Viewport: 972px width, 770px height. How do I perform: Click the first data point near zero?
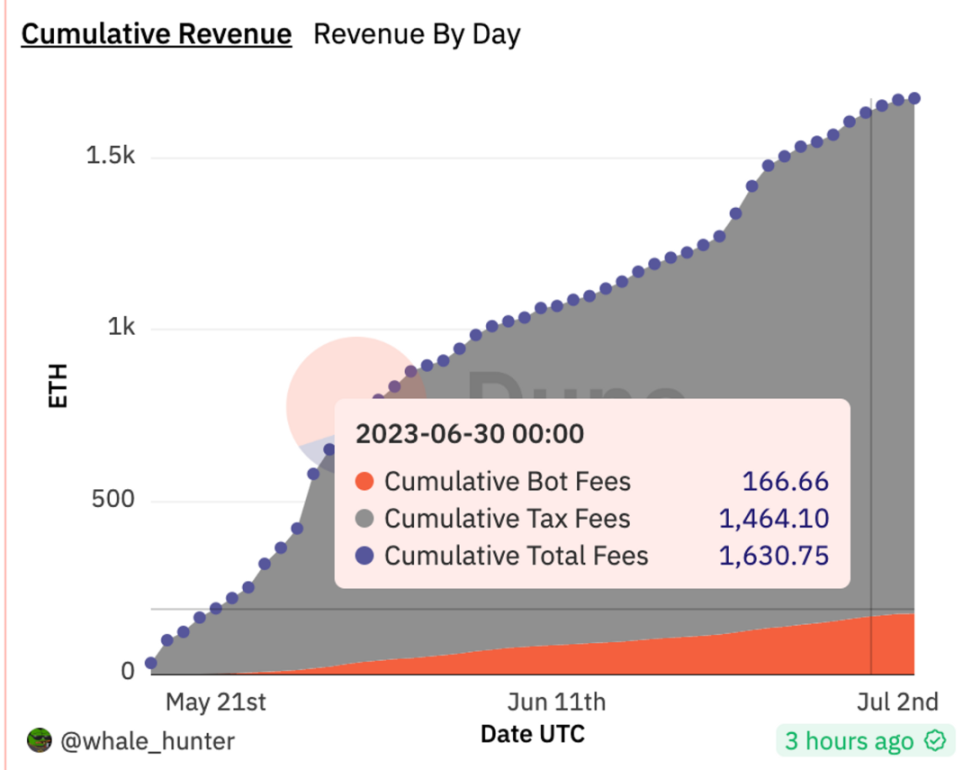[151, 663]
